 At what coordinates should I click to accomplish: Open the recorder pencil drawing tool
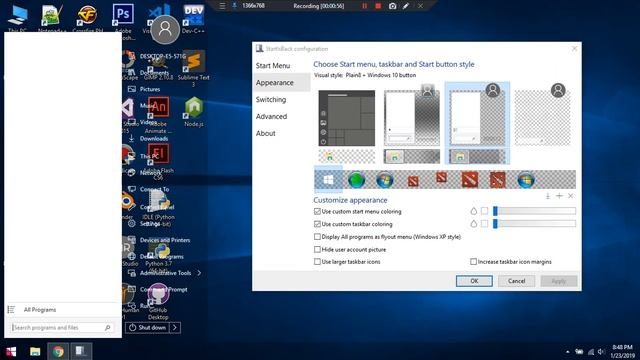pyautogui.click(x=406, y=6)
